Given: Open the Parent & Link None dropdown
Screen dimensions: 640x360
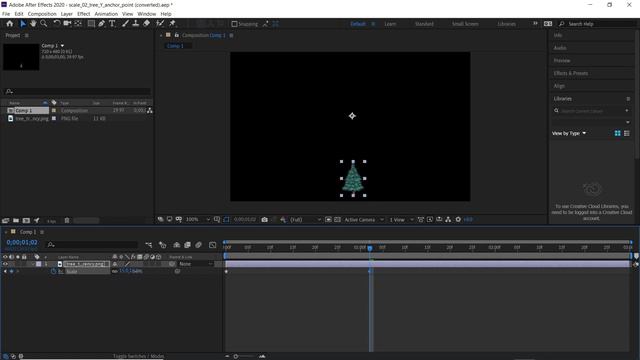Looking at the screenshot, I should (x=195, y=264).
